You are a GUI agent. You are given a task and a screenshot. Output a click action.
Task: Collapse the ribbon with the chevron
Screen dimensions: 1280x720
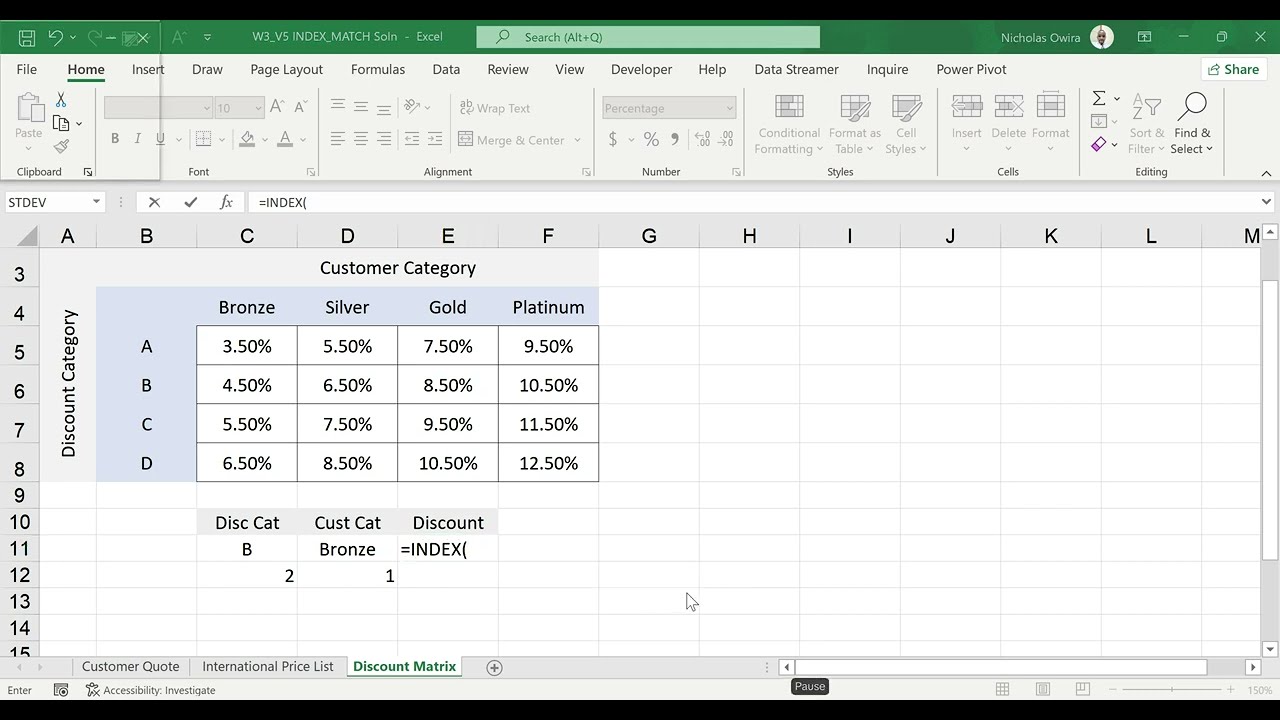tap(1266, 173)
